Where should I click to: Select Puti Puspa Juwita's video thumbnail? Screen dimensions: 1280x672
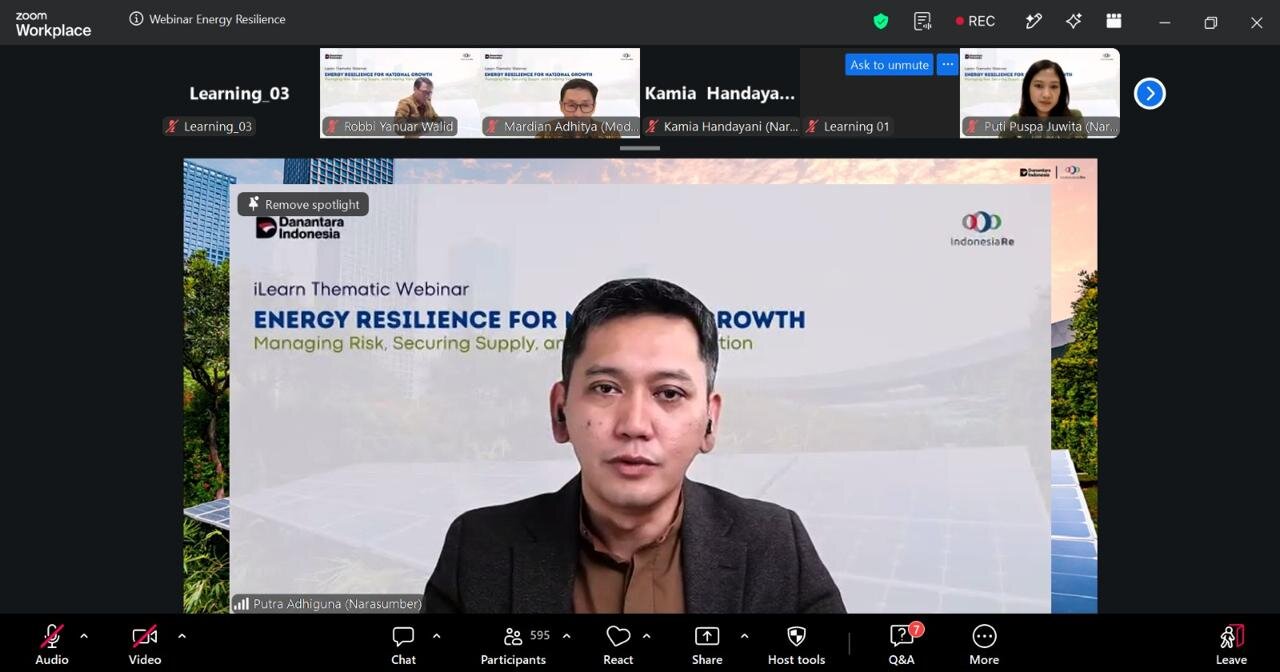click(x=1040, y=93)
